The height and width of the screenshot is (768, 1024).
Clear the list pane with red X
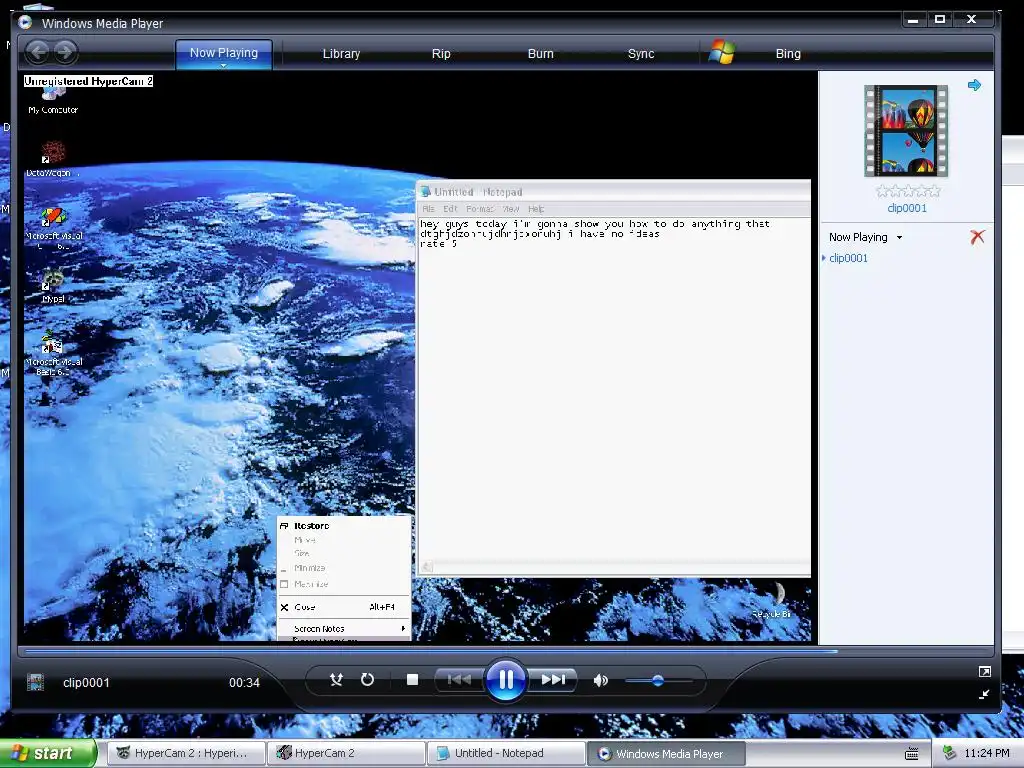click(x=977, y=236)
